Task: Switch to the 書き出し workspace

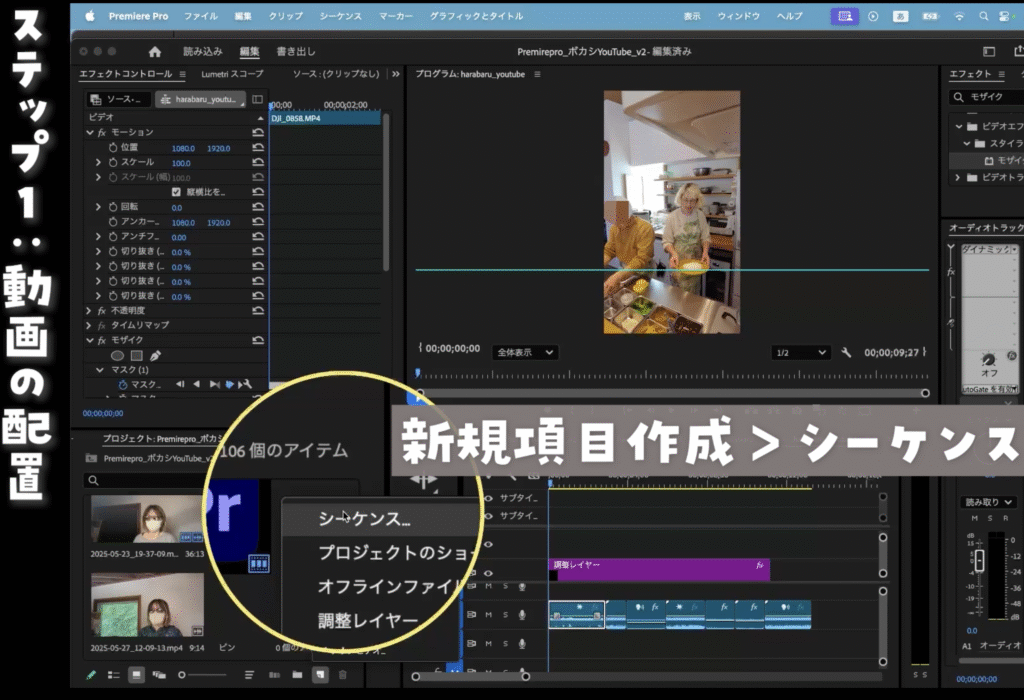Action: (x=296, y=52)
